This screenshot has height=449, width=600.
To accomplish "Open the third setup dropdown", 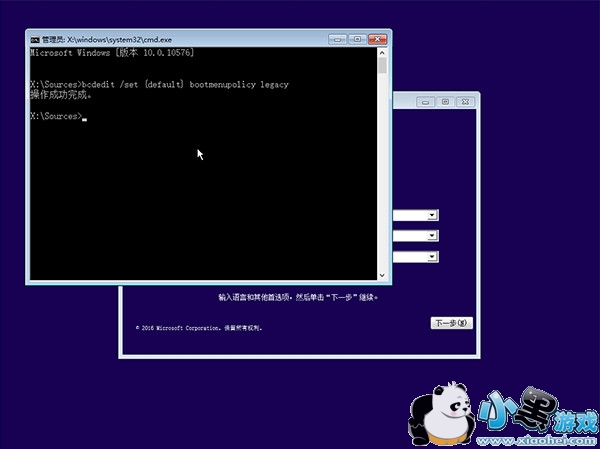I will pos(432,256).
